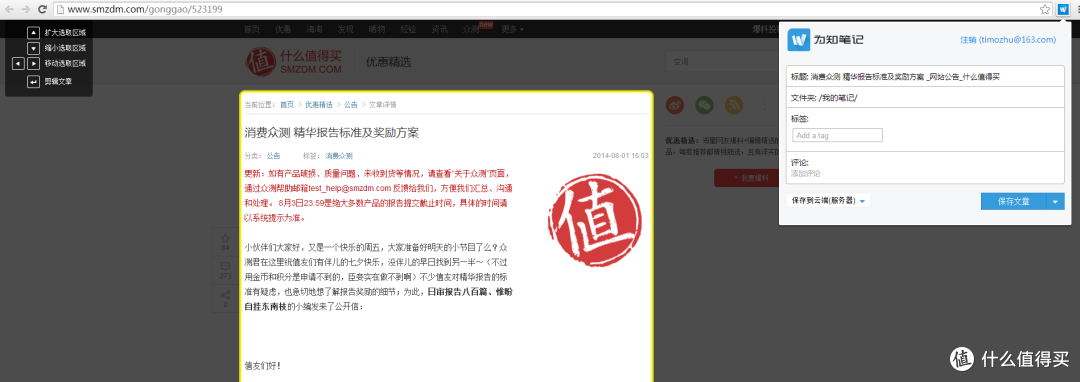
Task: Click the 消费众测 tag link
Action: [340, 156]
